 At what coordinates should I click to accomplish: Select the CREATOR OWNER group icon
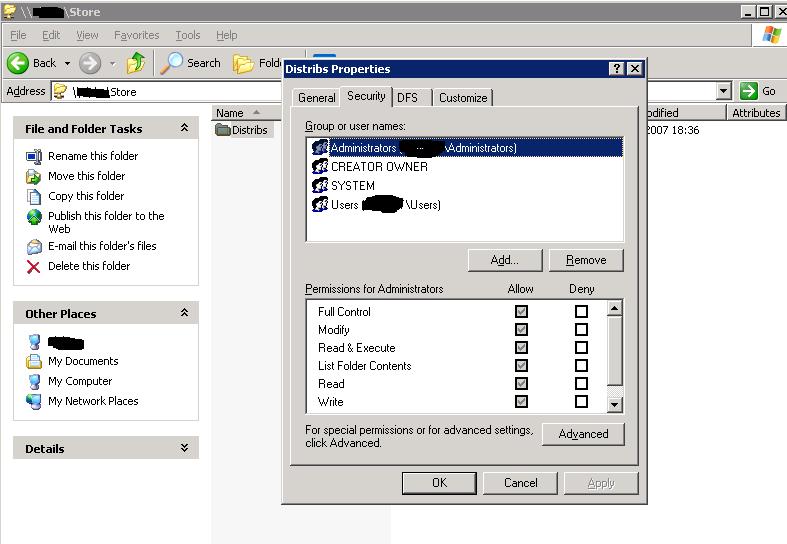320,166
